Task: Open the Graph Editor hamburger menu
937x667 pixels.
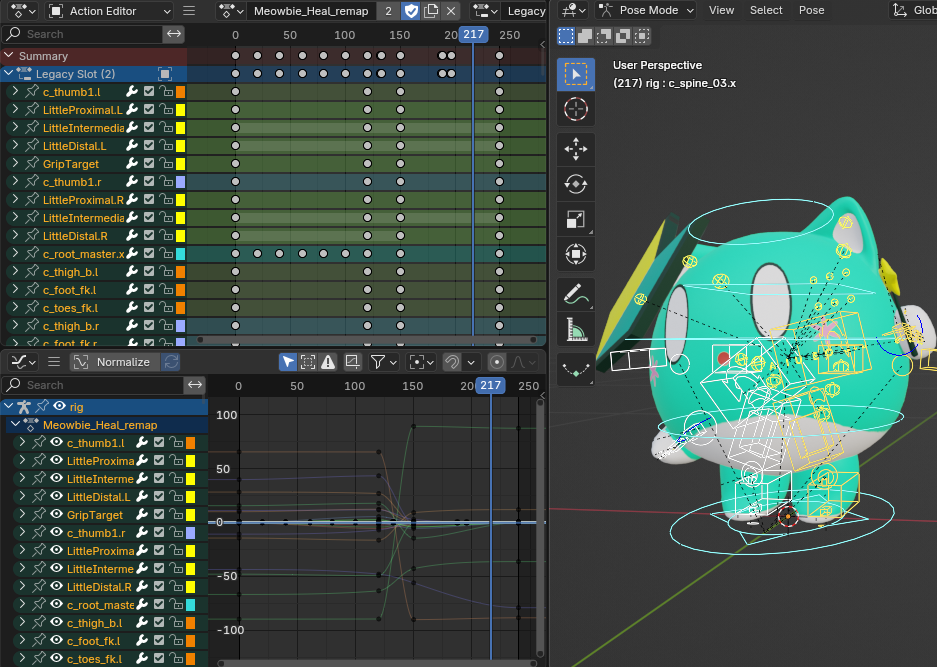Action: 54,362
